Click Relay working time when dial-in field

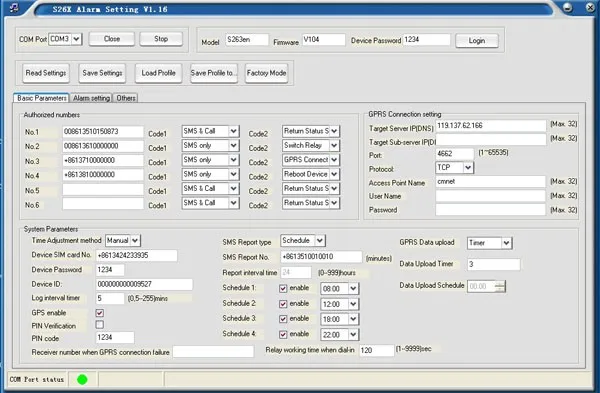[x=377, y=350]
